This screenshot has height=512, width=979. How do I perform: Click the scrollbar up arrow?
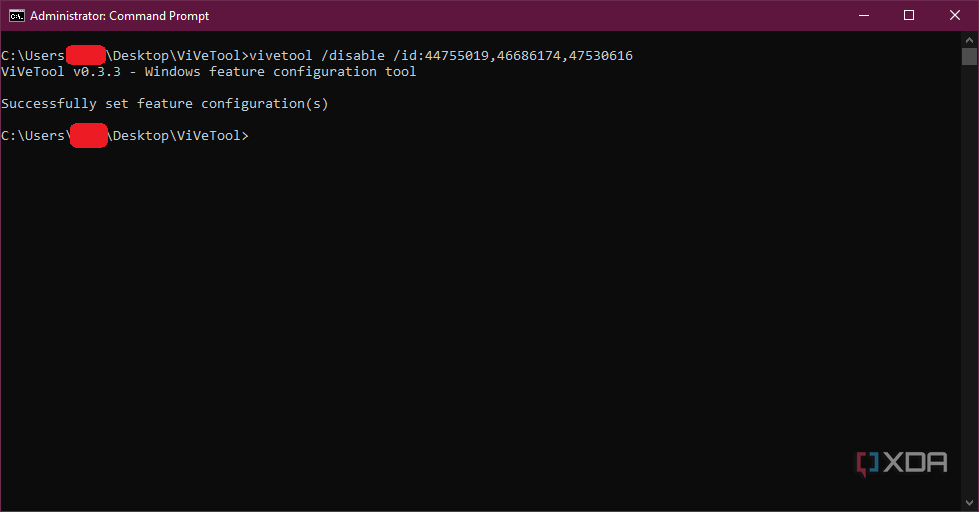tap(969, 39)
